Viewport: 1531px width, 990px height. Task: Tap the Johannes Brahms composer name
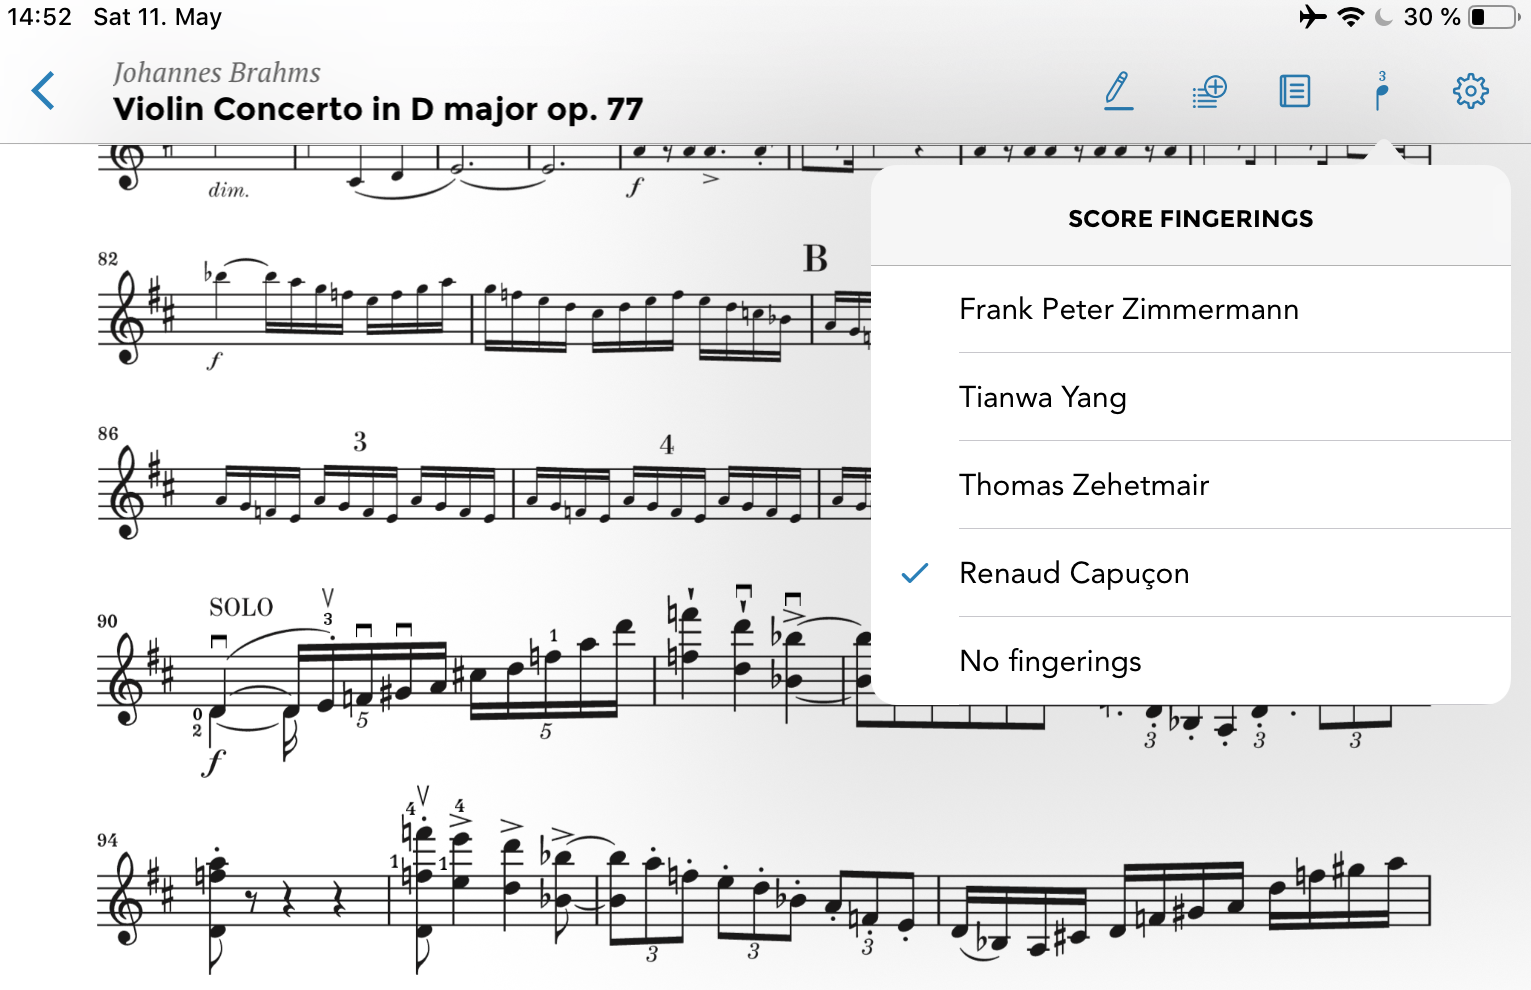(217, 73)
